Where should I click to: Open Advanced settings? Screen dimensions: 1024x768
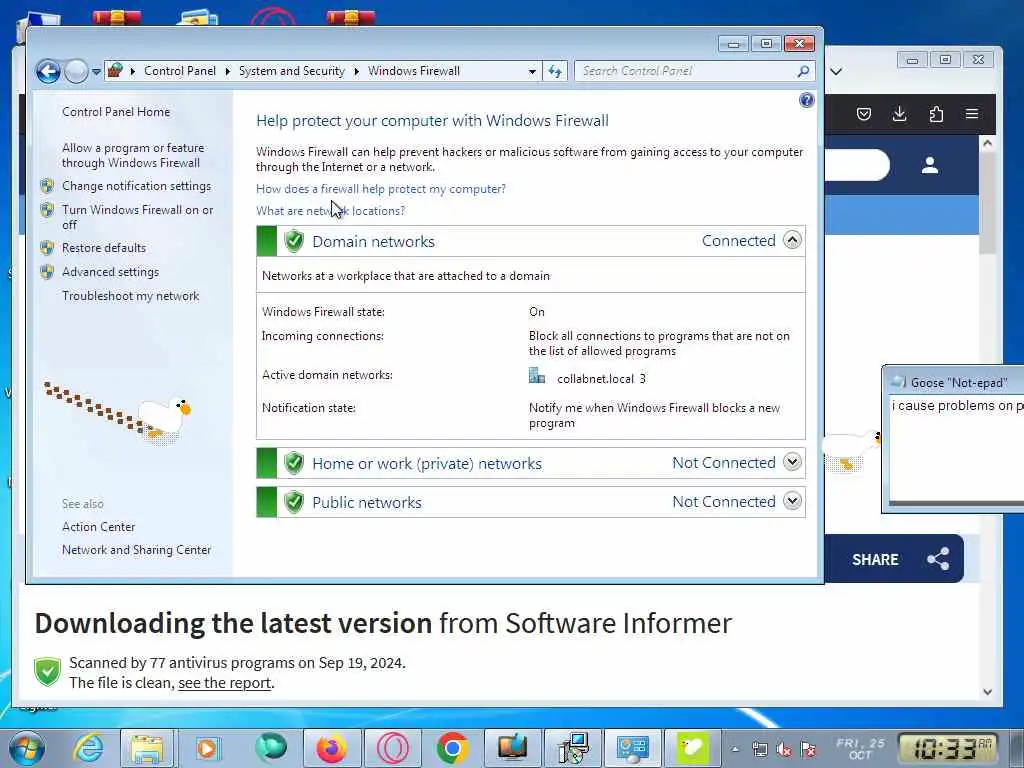[x=110, y=272]
